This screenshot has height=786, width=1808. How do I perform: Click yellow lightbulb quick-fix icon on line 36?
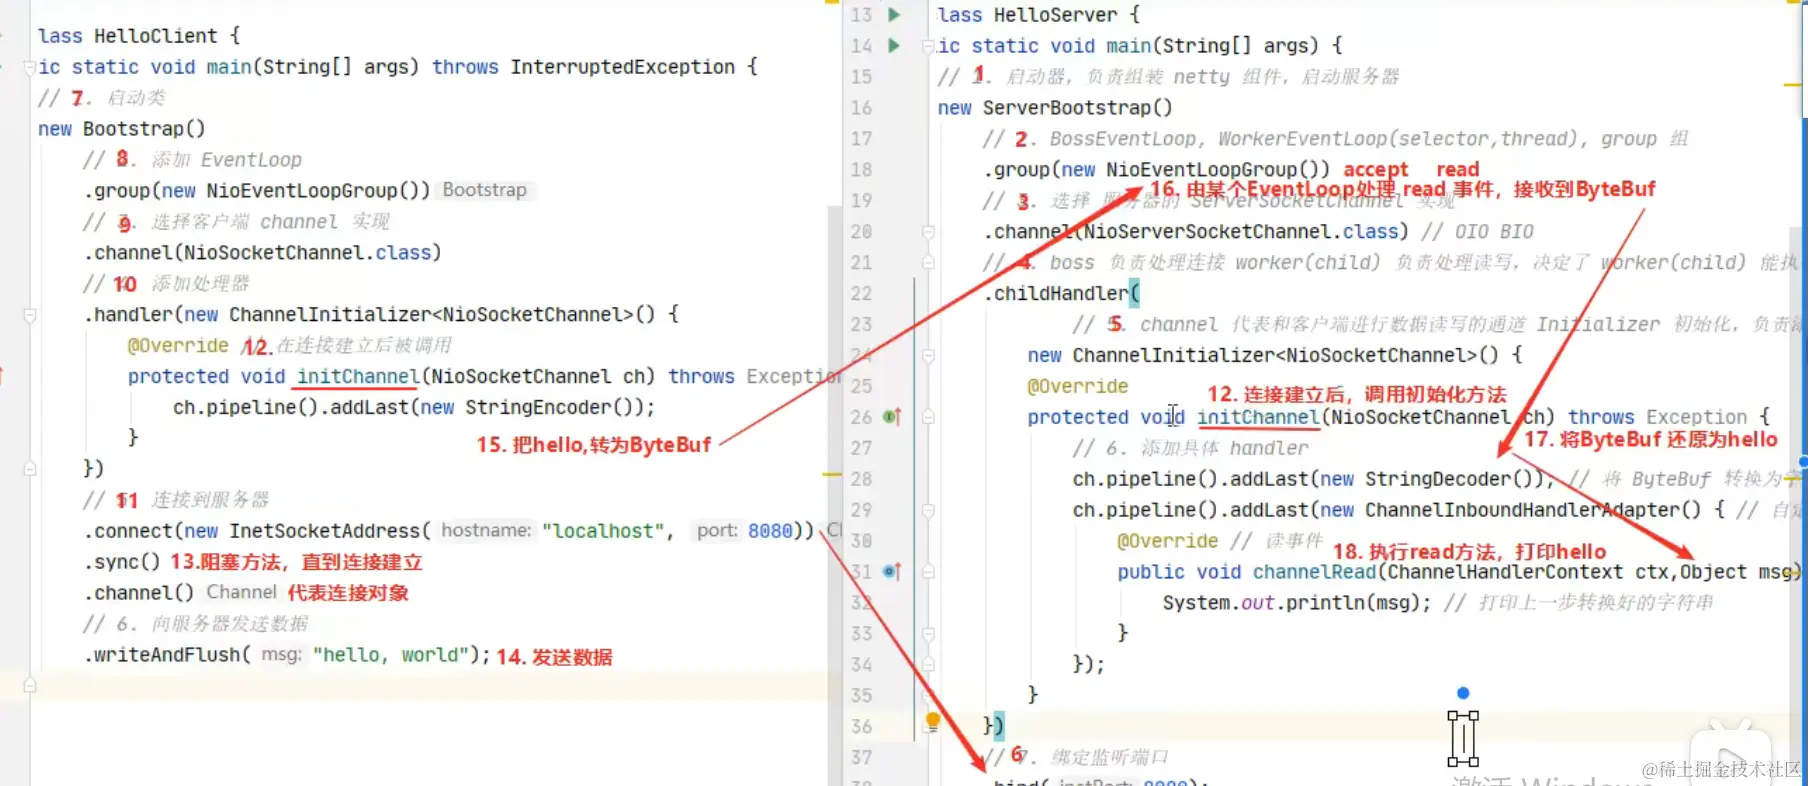933,721
